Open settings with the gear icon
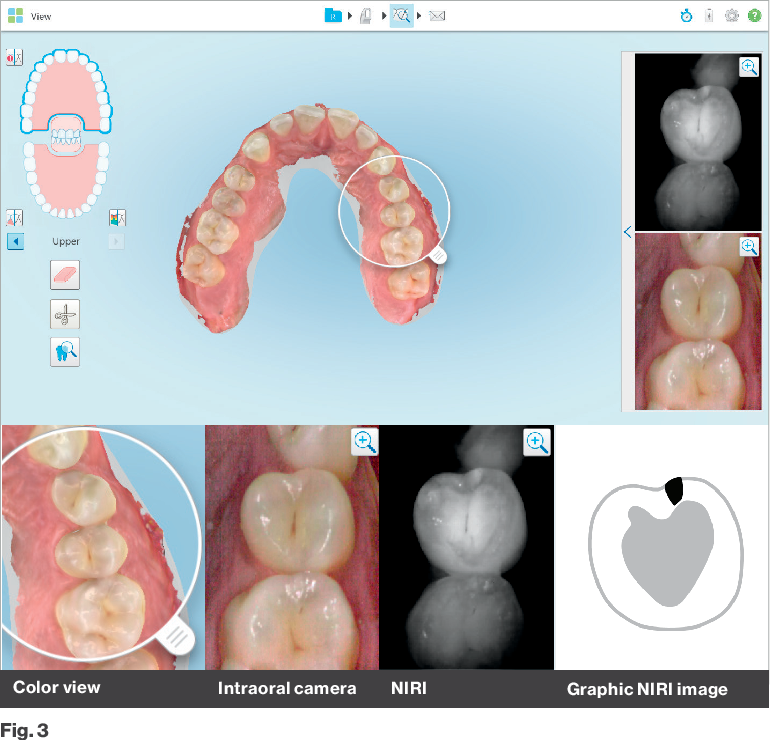770x740 pixels. (732, 16)
